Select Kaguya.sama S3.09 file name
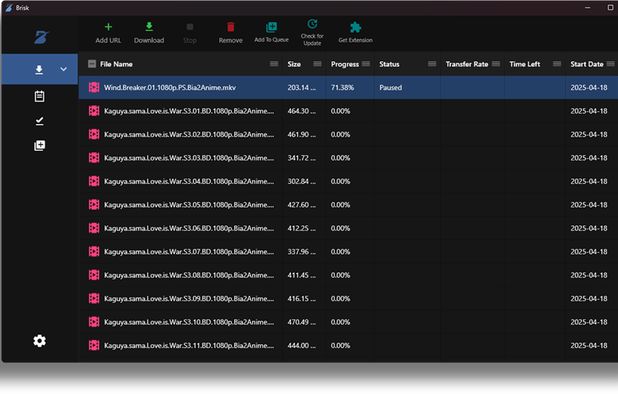 pyautogui.click(x=189, y=299)
